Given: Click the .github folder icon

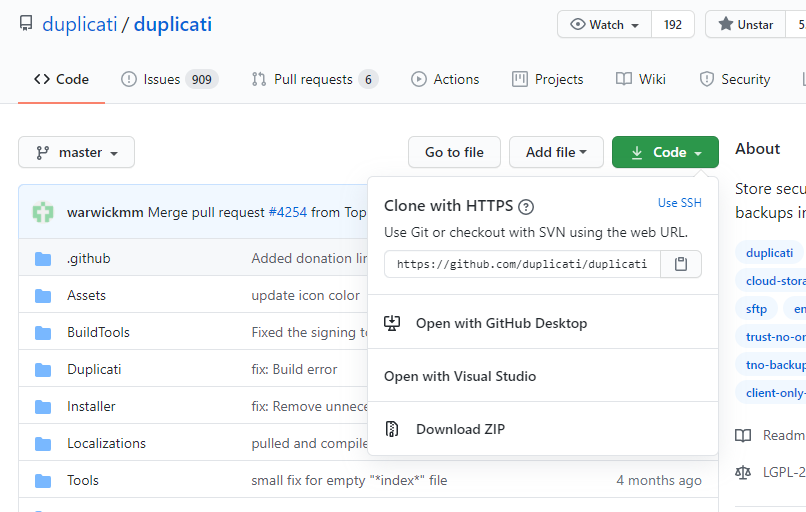Looking at the screenshot, I should (x=43, y=259).
